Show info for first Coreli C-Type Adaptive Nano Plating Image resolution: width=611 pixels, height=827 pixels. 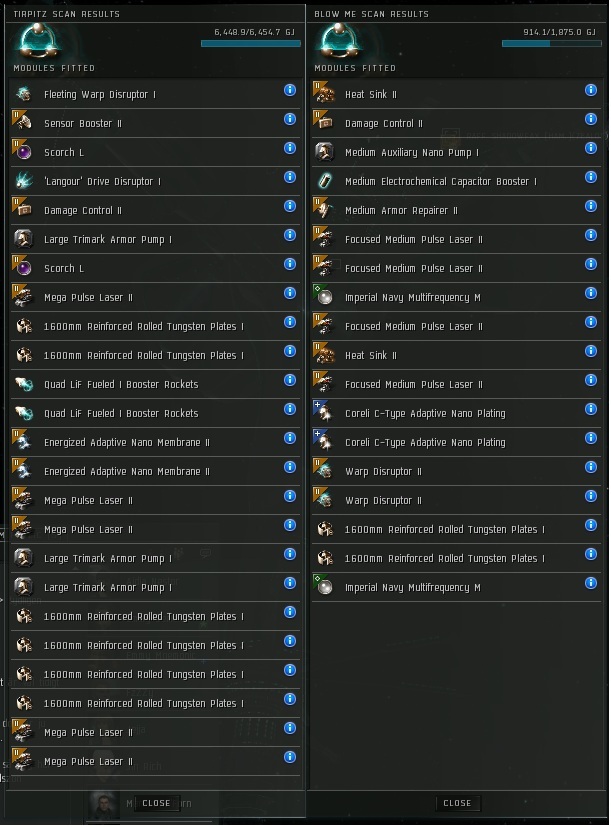(591, 409)
